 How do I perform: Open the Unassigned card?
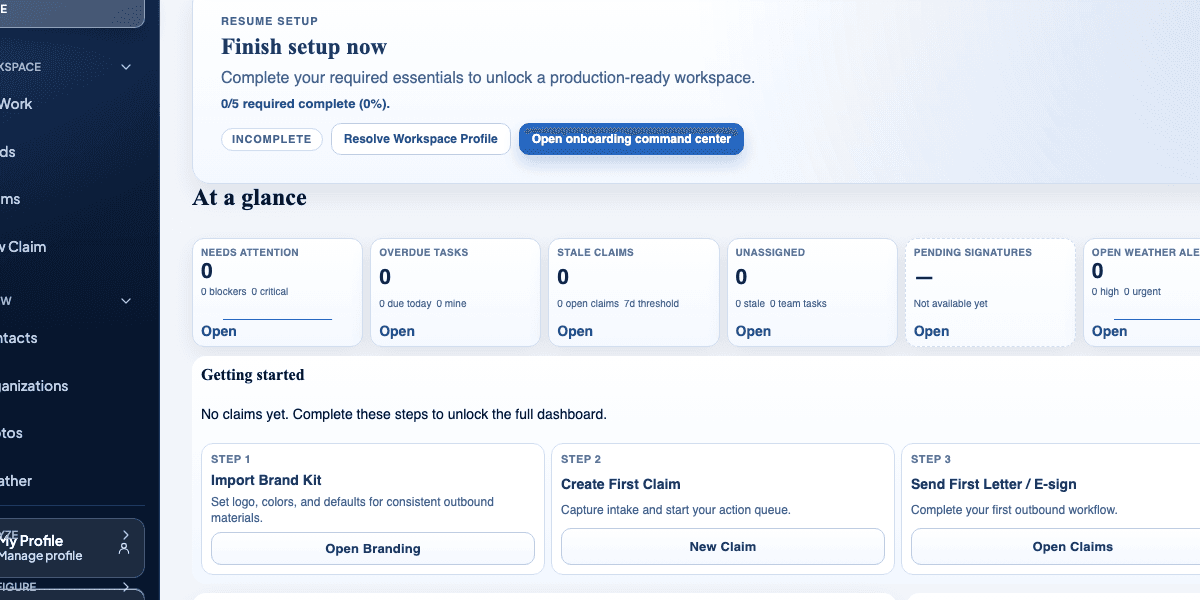click(753, 331)
